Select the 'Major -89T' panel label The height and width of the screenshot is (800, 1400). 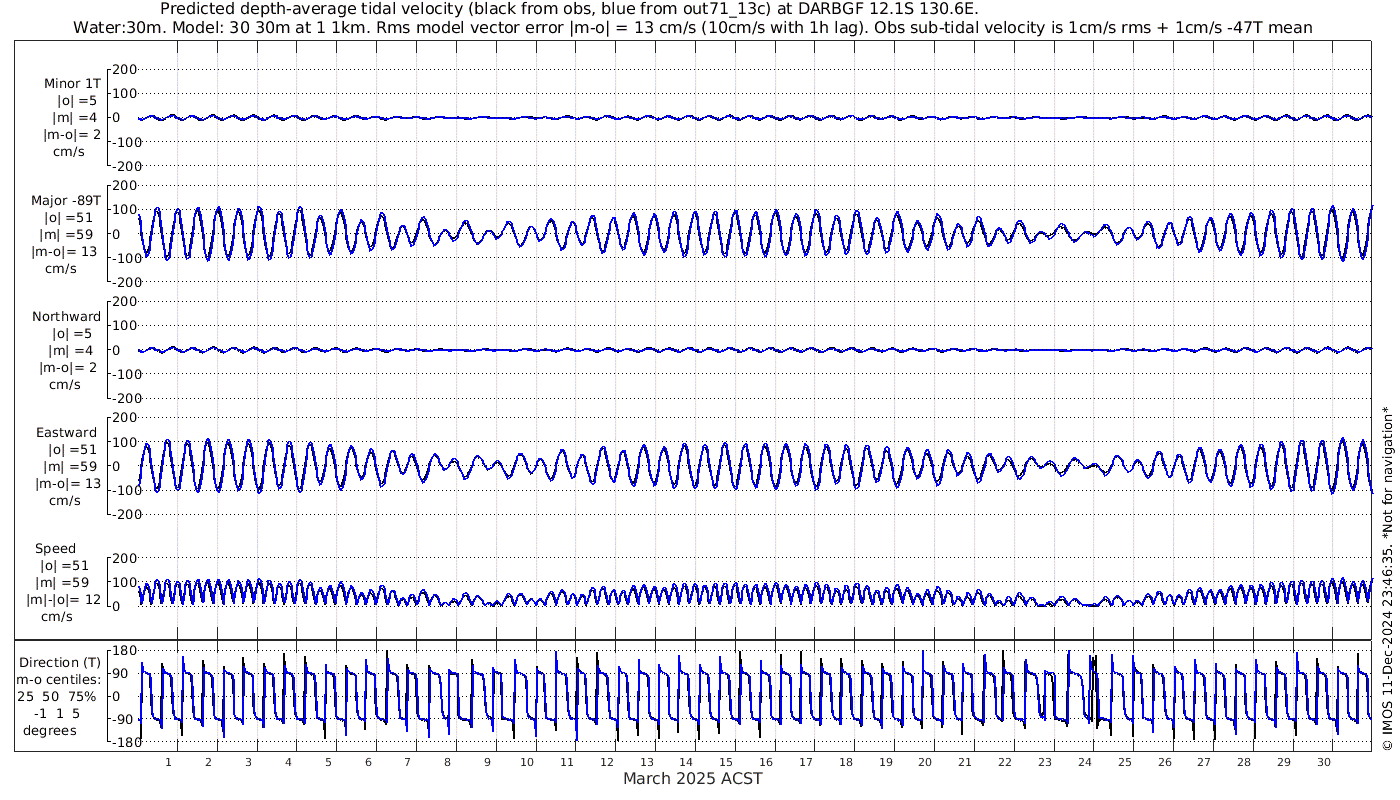tap(66, 200)
